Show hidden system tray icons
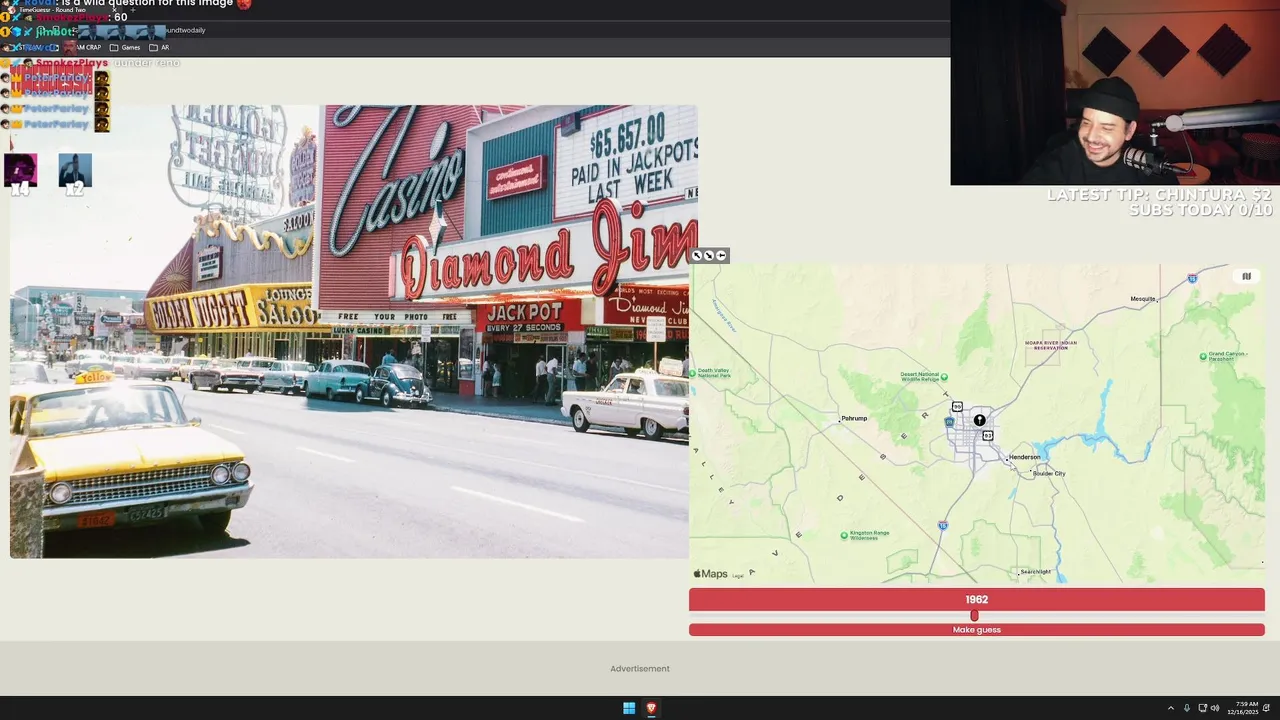 pos(1171,708)
